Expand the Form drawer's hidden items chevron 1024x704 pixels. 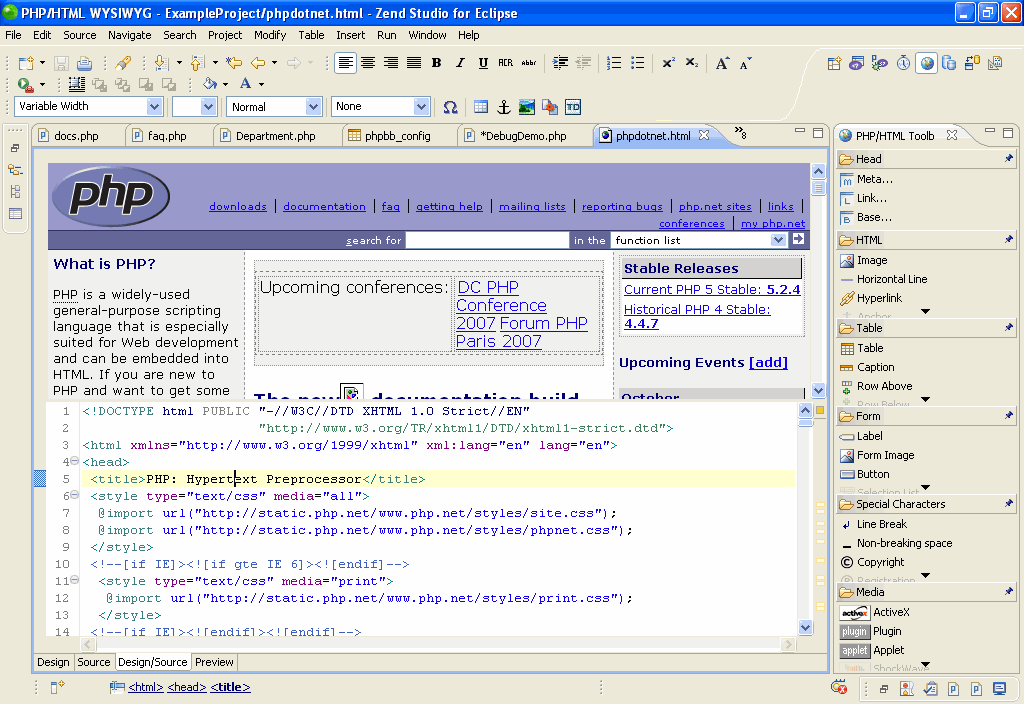tap(925, 489)
